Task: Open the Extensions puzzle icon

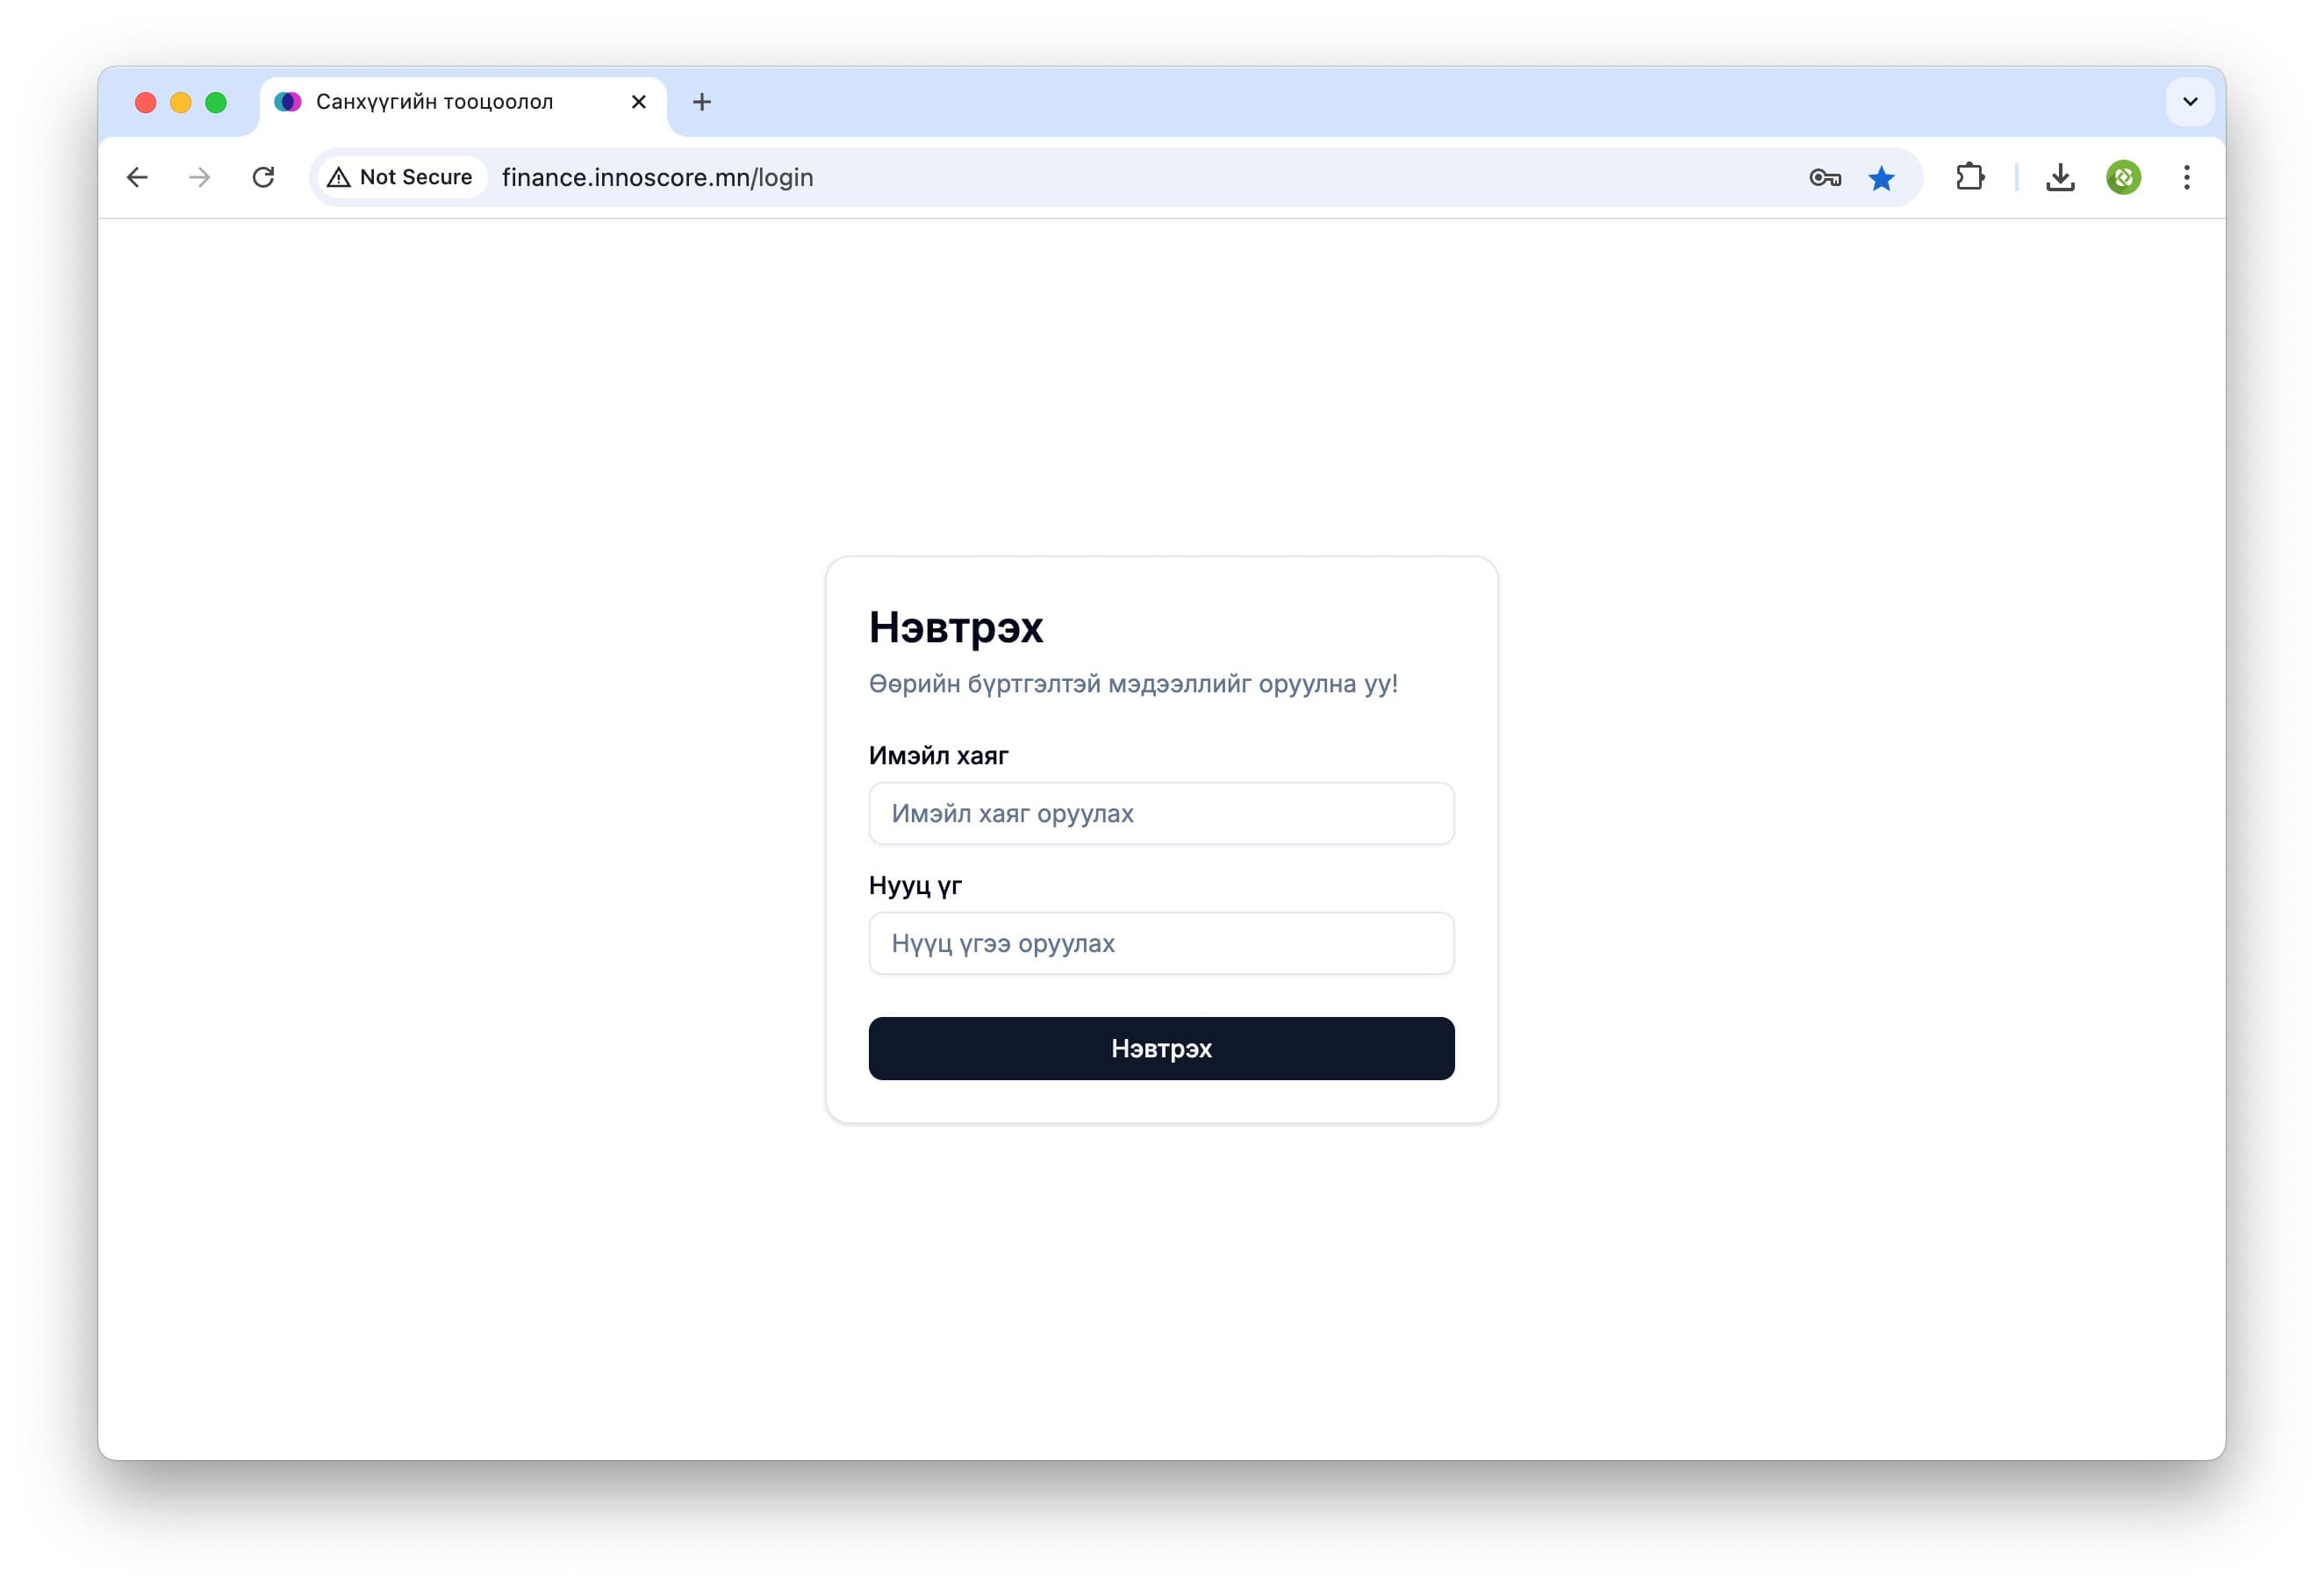Action: click(x=1969, y=177)
